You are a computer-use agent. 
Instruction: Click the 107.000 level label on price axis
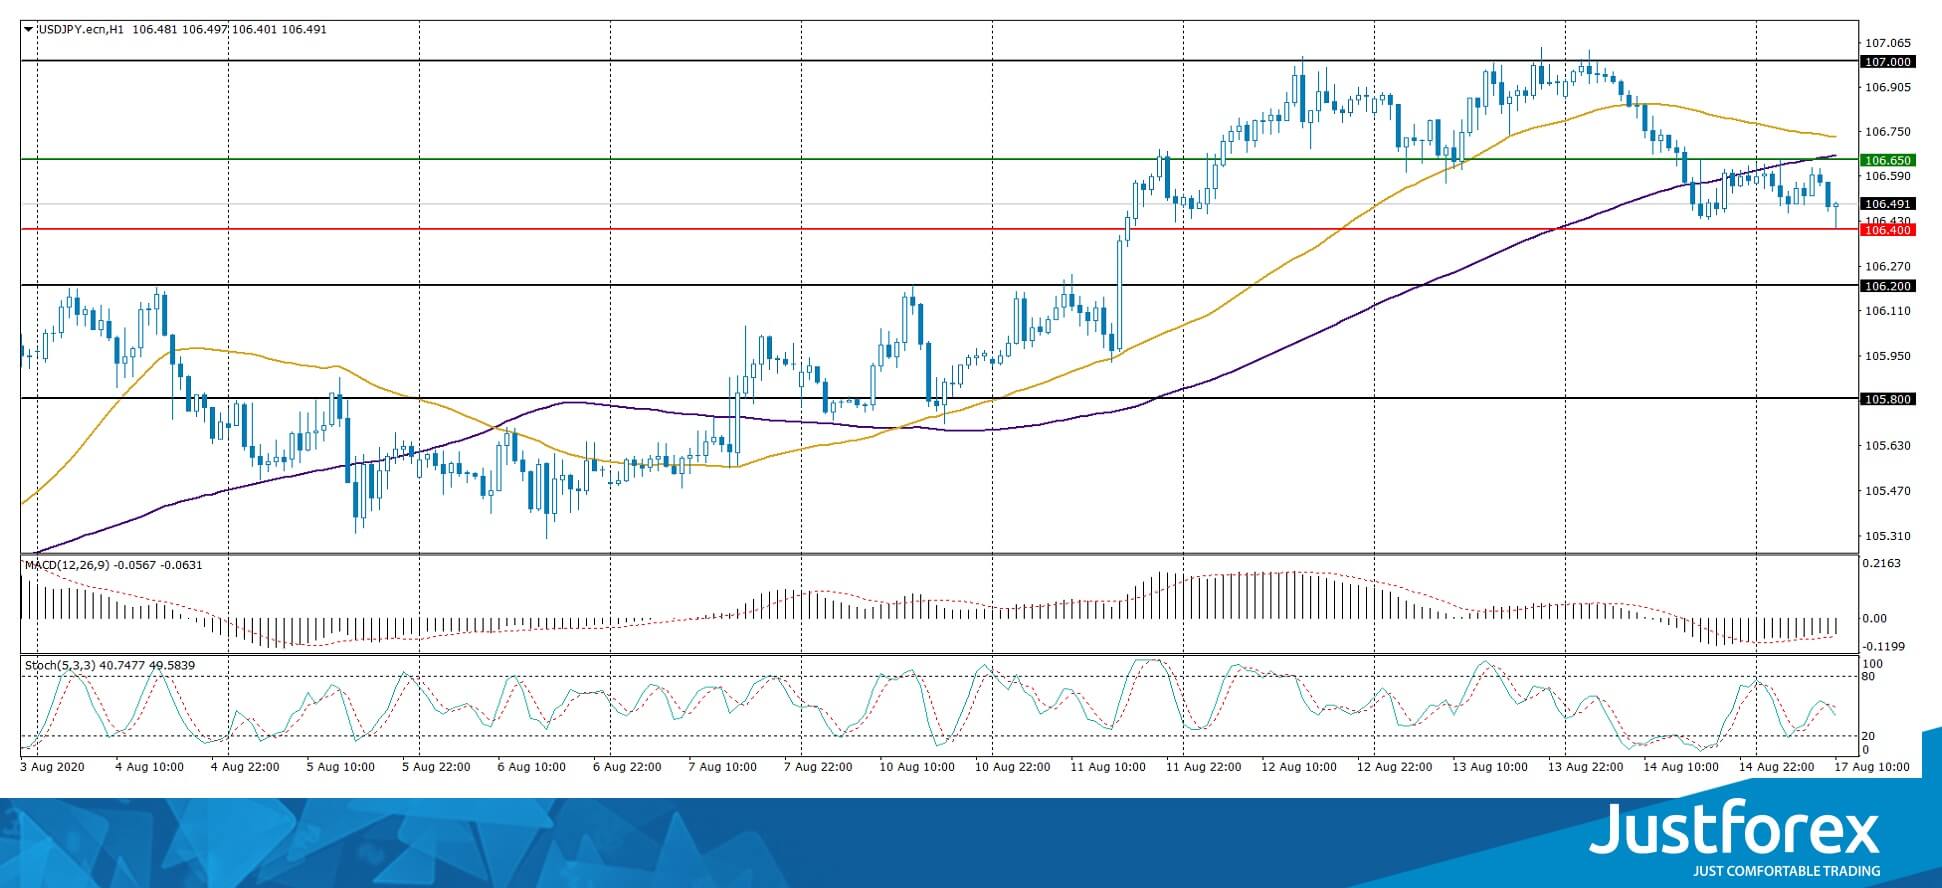pos(1887,62)
